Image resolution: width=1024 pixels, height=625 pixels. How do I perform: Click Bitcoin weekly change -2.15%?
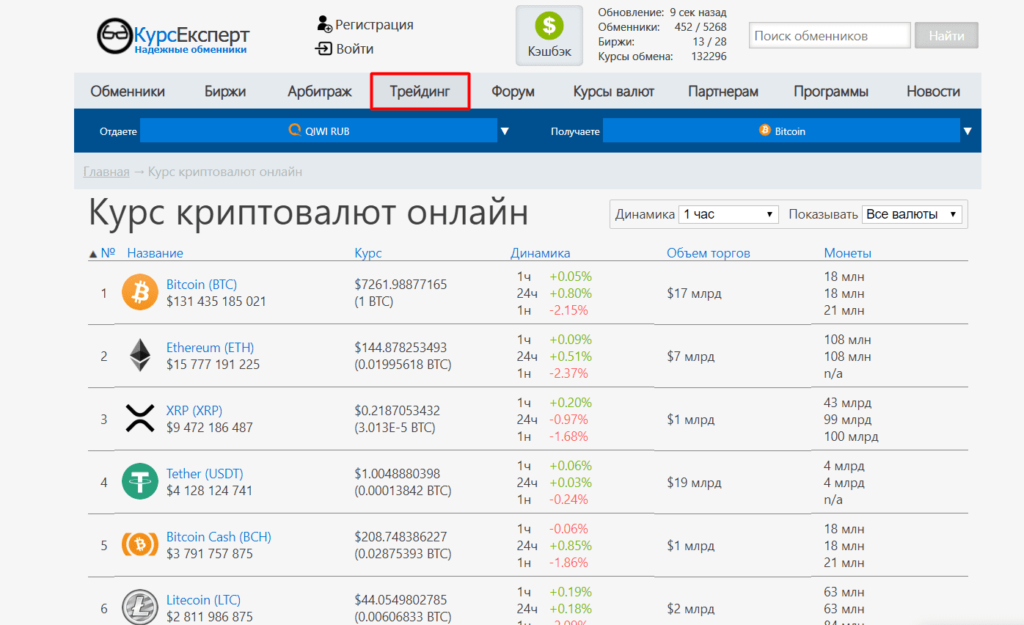tap(569, 311)
